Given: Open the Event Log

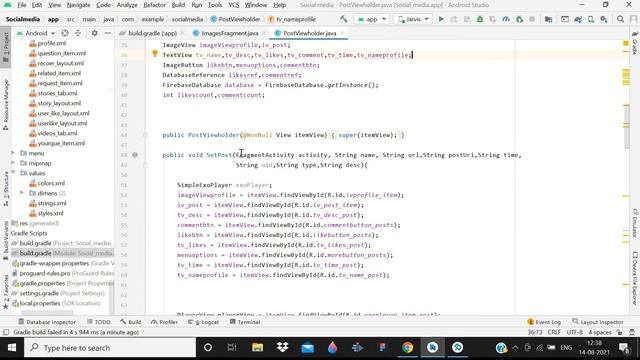Looking at the screenshot, I should (x=544, y=322).
